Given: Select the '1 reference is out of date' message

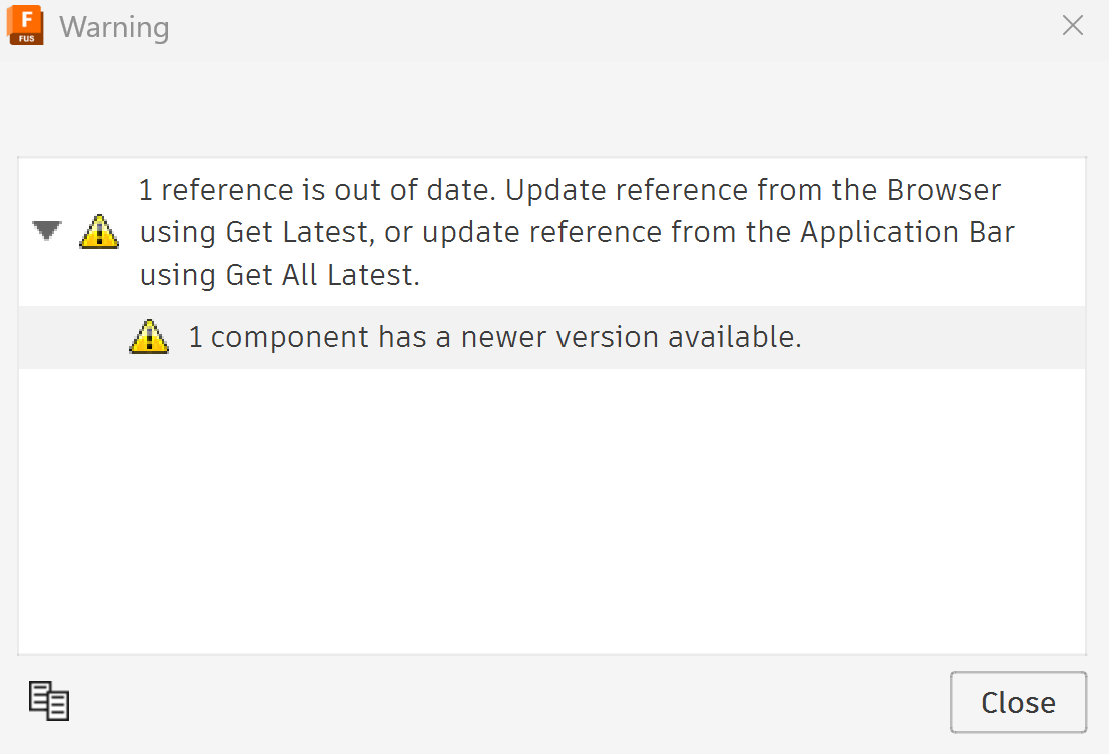Looking at the screenshot, I should click(552, 232).
